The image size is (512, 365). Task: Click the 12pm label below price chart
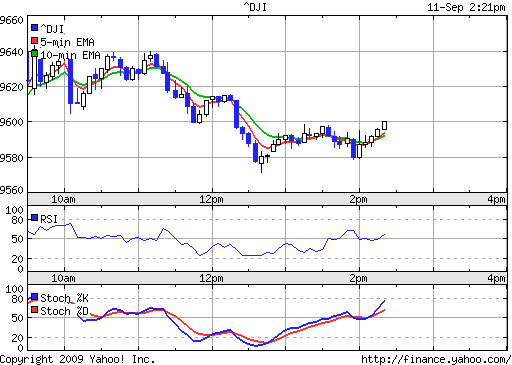pyautogui.click(x=211, y=199)
